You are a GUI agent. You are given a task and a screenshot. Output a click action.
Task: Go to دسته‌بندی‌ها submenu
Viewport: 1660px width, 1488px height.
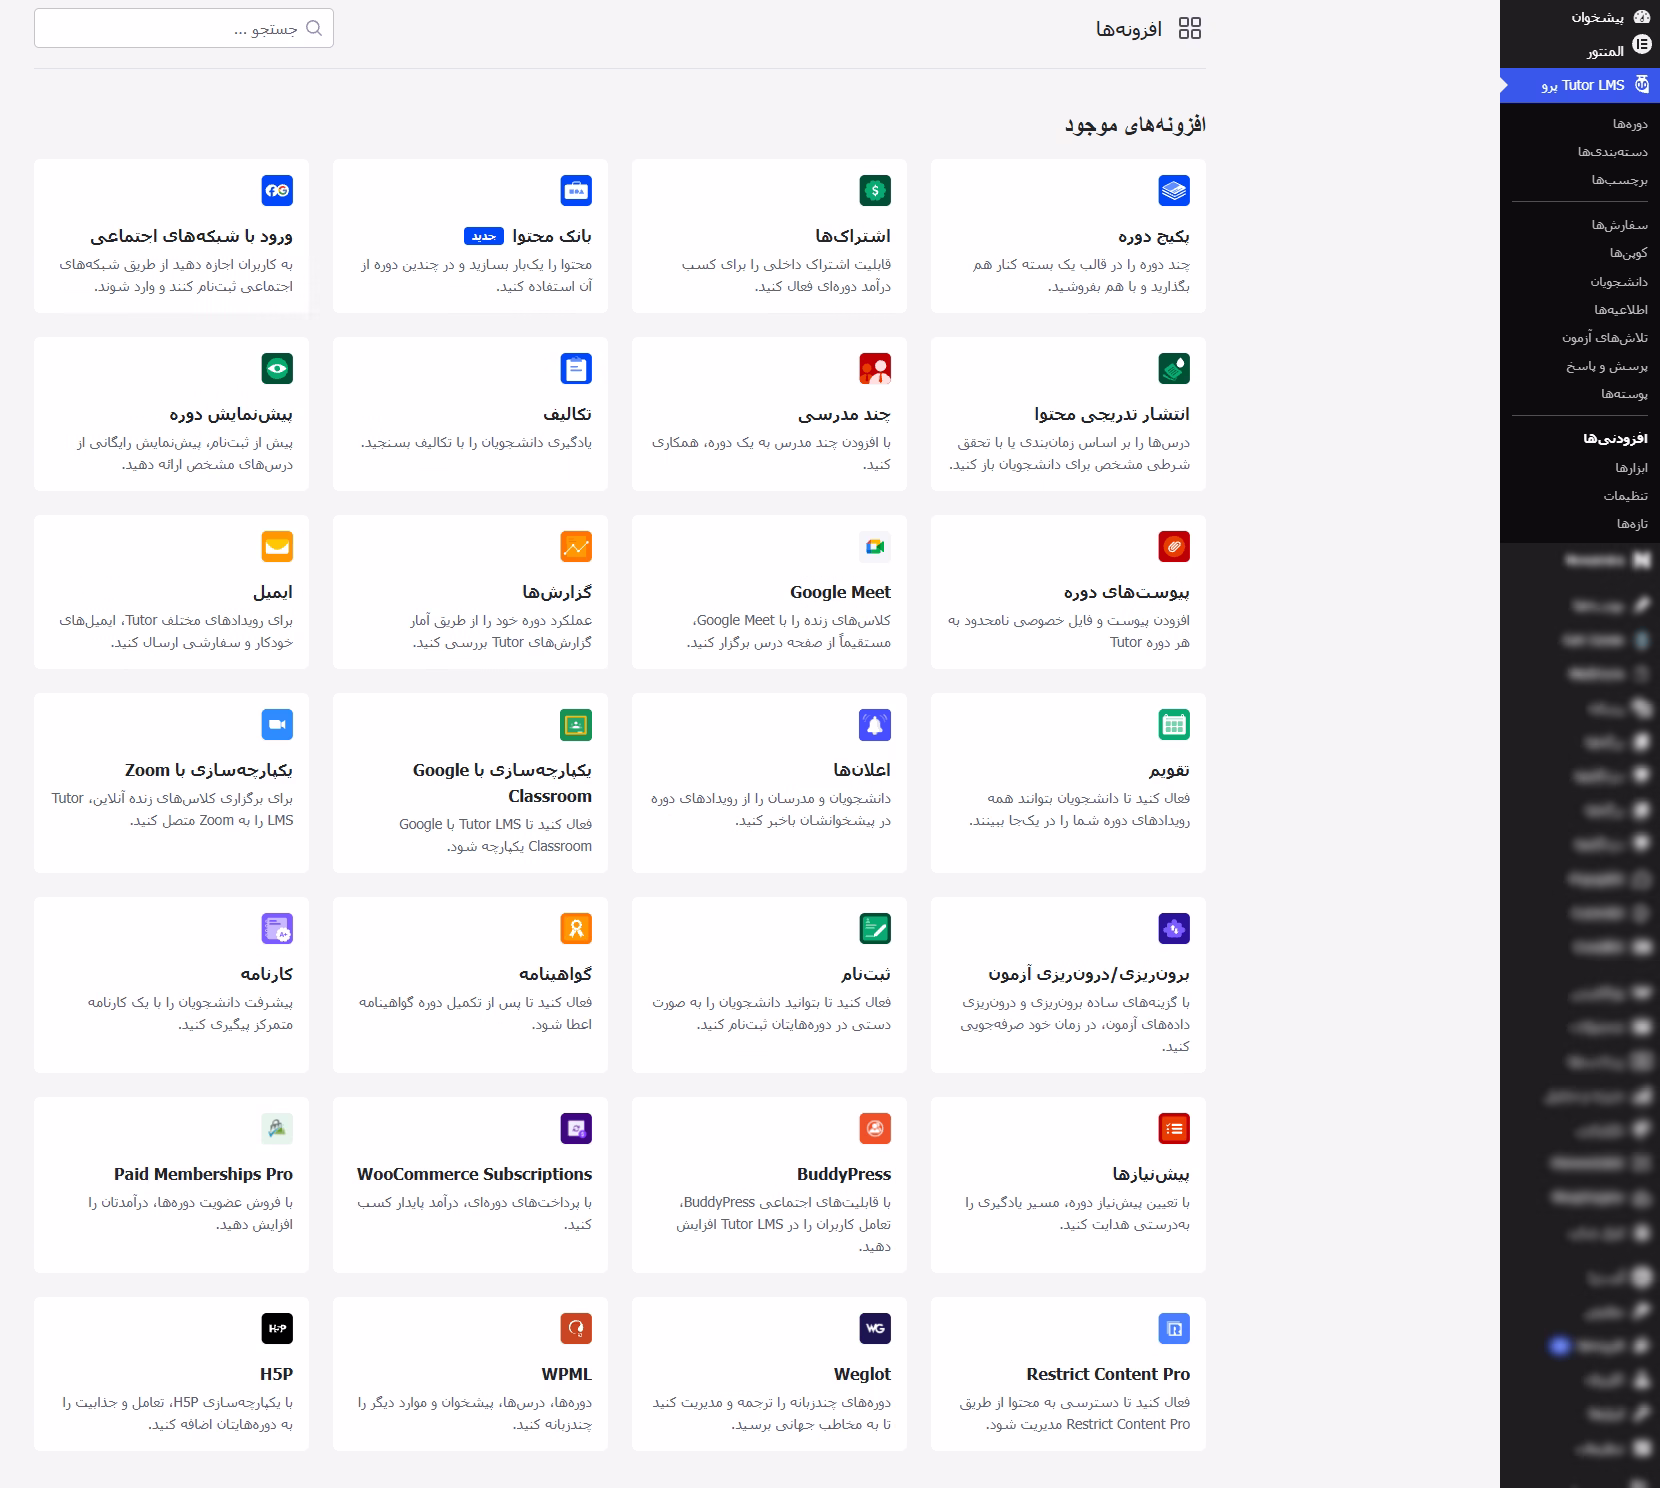tap(1612, 152)
